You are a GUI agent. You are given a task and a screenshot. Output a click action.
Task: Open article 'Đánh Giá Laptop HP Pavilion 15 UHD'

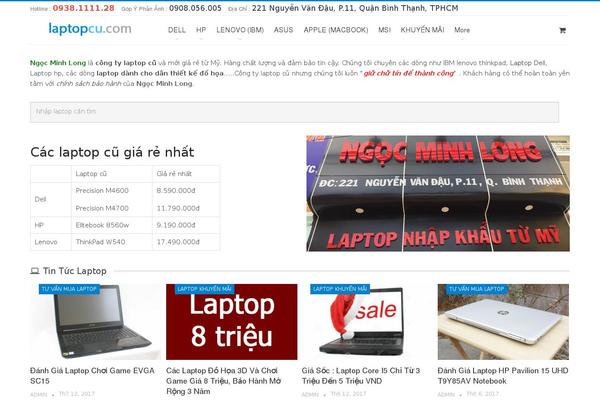click(503, 376)
